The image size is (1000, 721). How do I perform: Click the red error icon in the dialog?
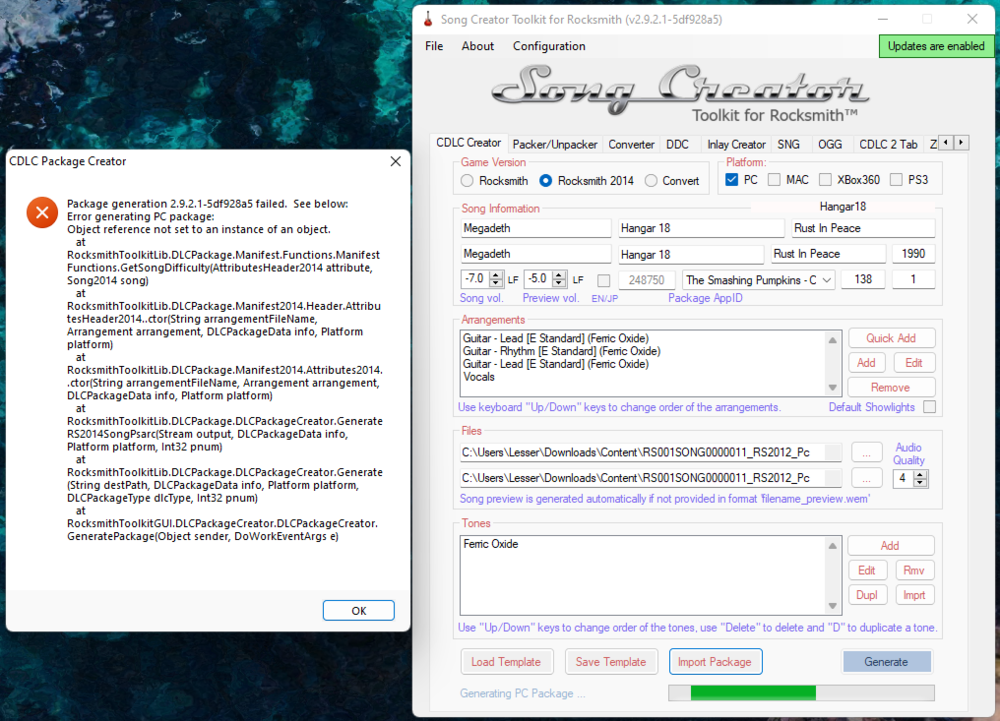pos(41,212)
